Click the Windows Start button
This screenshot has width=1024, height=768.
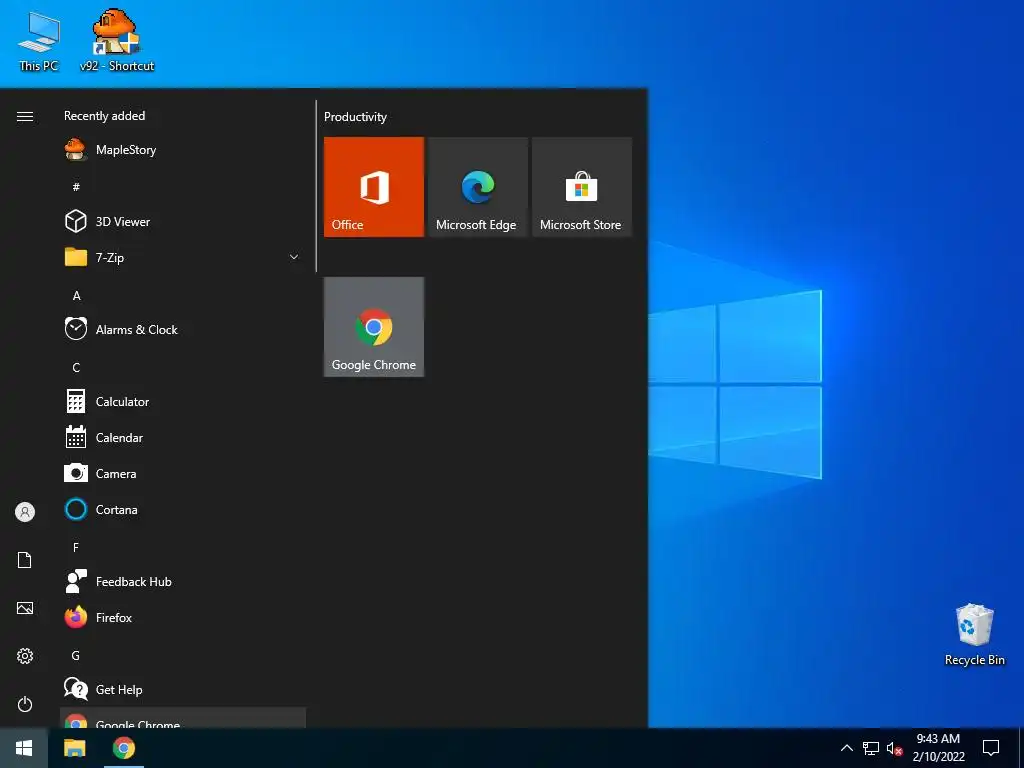click(24, 748)
